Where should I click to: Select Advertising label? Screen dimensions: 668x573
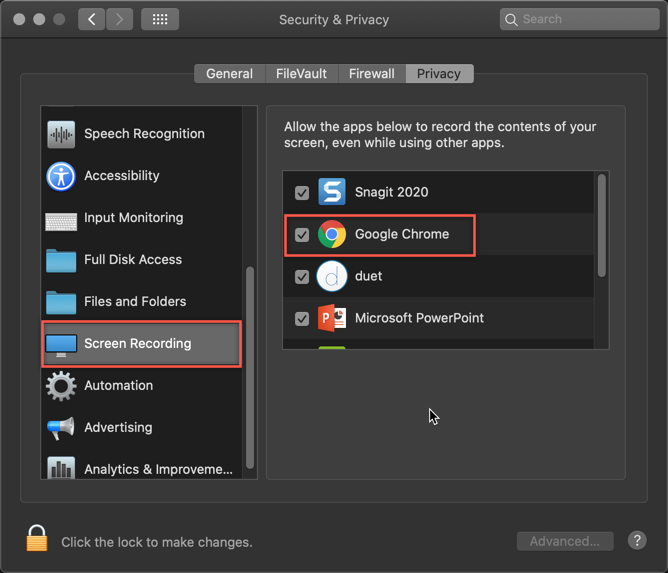click(x=118, y=427)
